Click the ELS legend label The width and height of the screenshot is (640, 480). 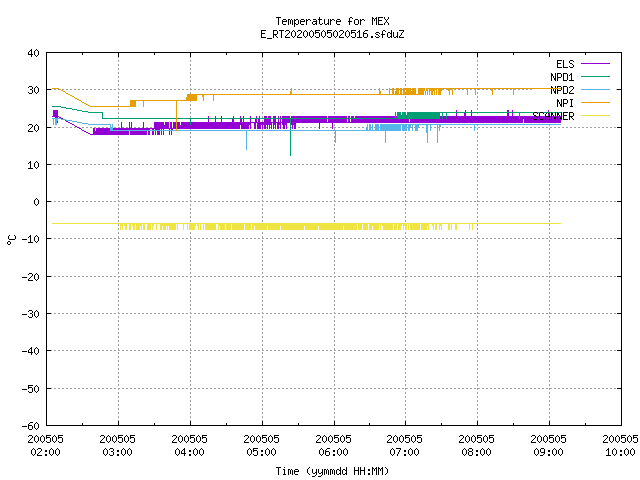[x=565, y=64]
